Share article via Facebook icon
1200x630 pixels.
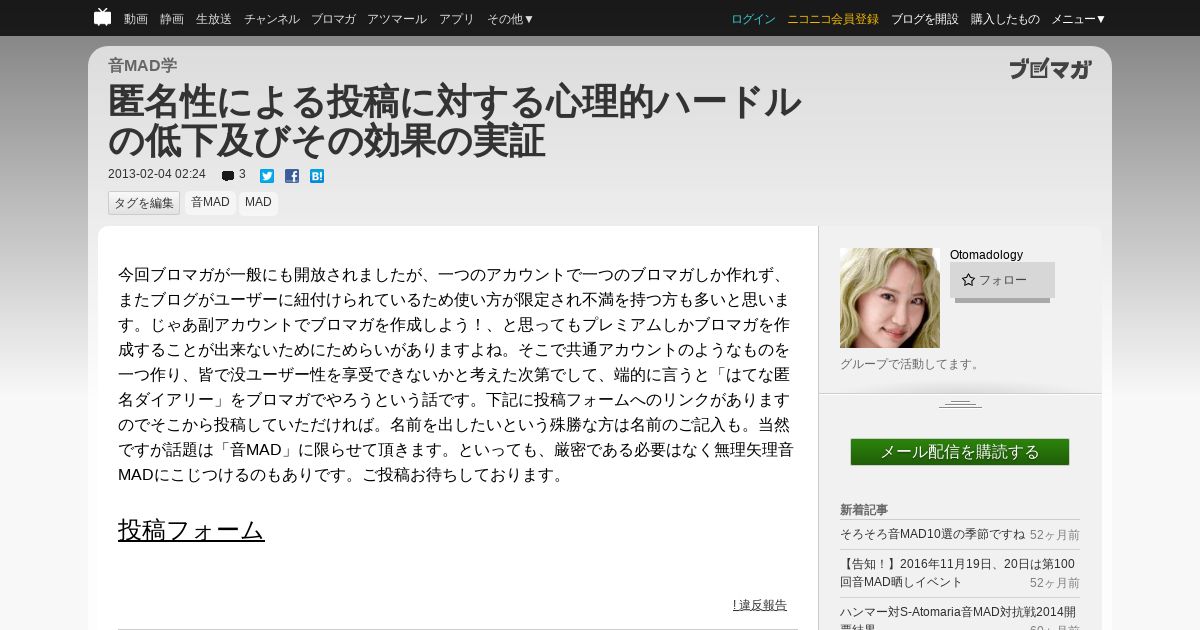pyautogui.click(x=292, y=176)
